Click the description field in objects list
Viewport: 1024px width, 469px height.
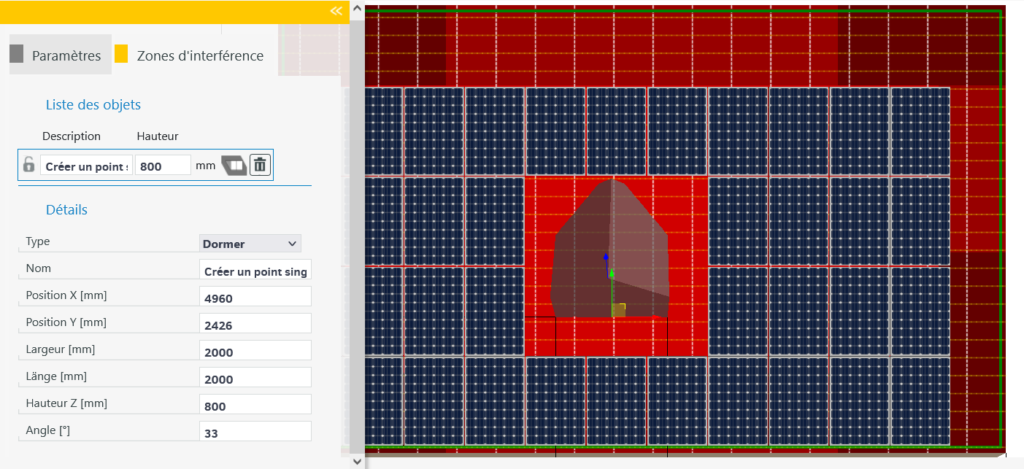87,165
